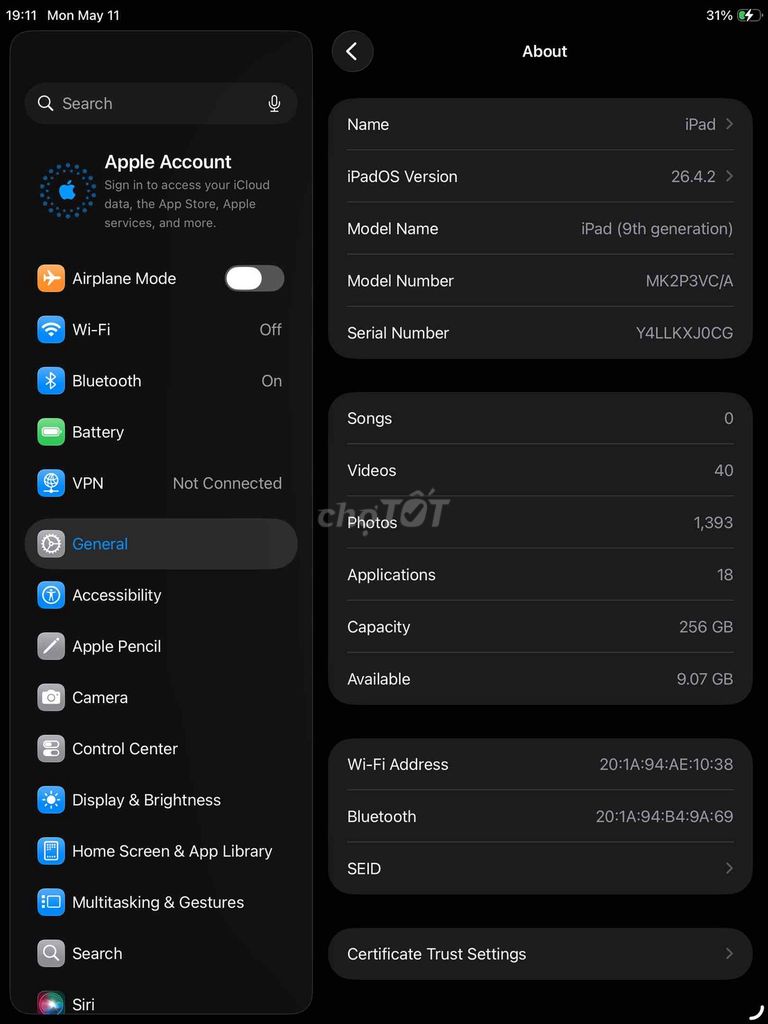Tap the About page title
This screenshot has height=1024, width=768.
coord(545,52)
